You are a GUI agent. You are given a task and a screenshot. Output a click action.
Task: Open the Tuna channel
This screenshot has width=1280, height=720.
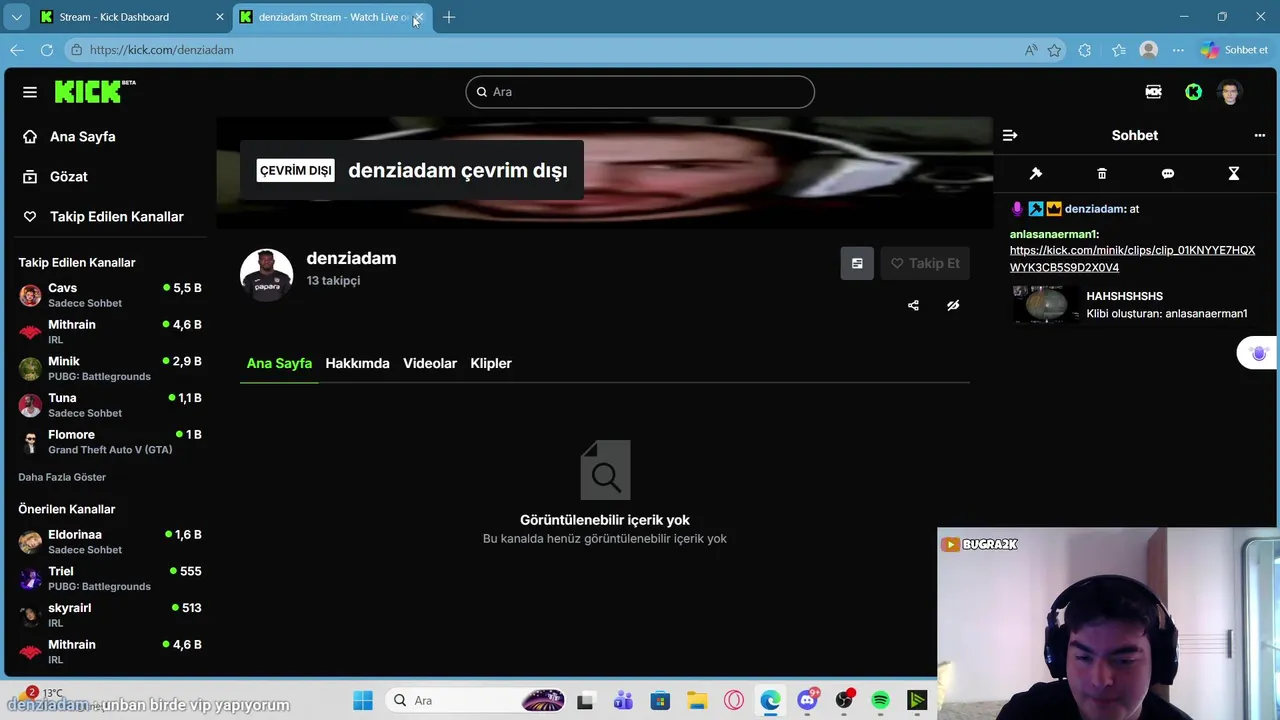click(110, 405)
